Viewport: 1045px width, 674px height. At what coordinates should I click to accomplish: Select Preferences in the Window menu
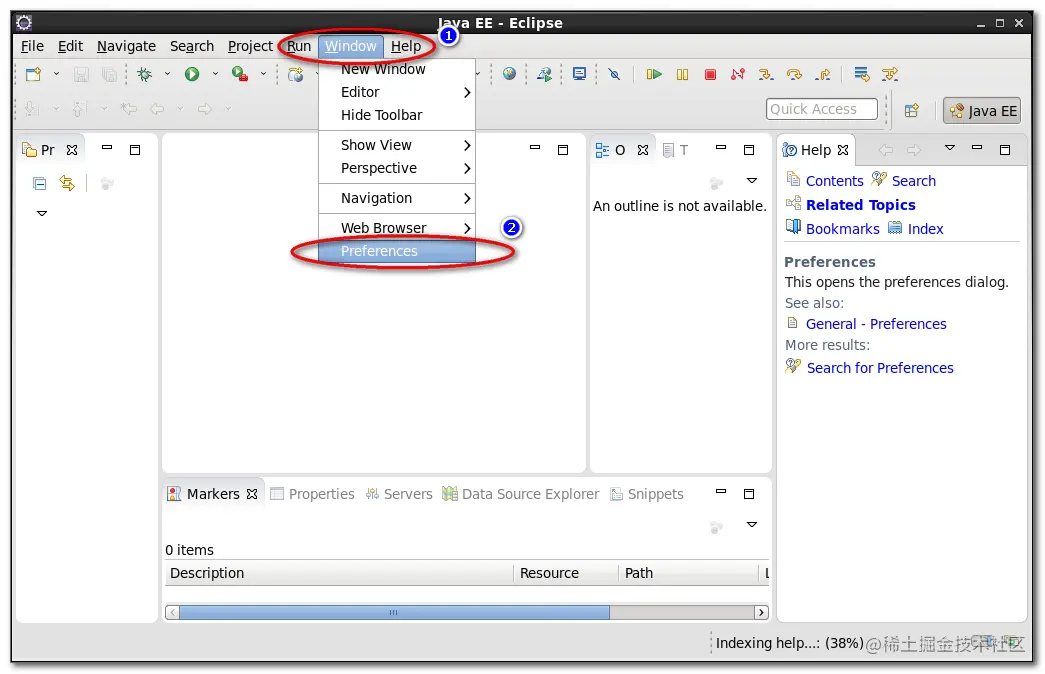tap(397, 251)
